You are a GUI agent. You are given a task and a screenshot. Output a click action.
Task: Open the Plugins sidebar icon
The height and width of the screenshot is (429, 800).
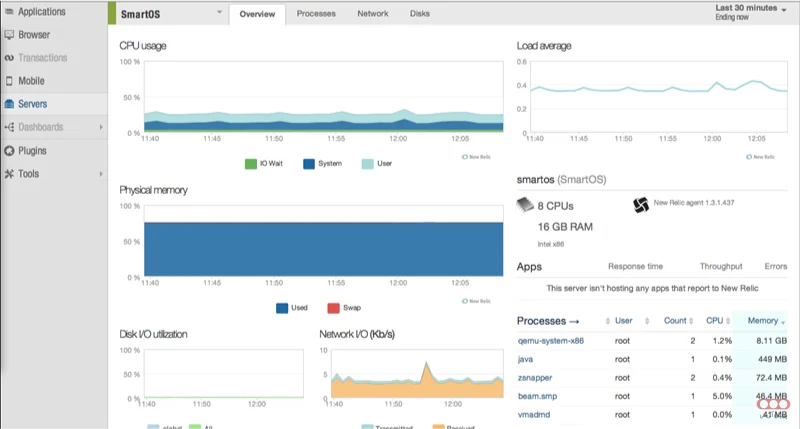click(9, 151)
